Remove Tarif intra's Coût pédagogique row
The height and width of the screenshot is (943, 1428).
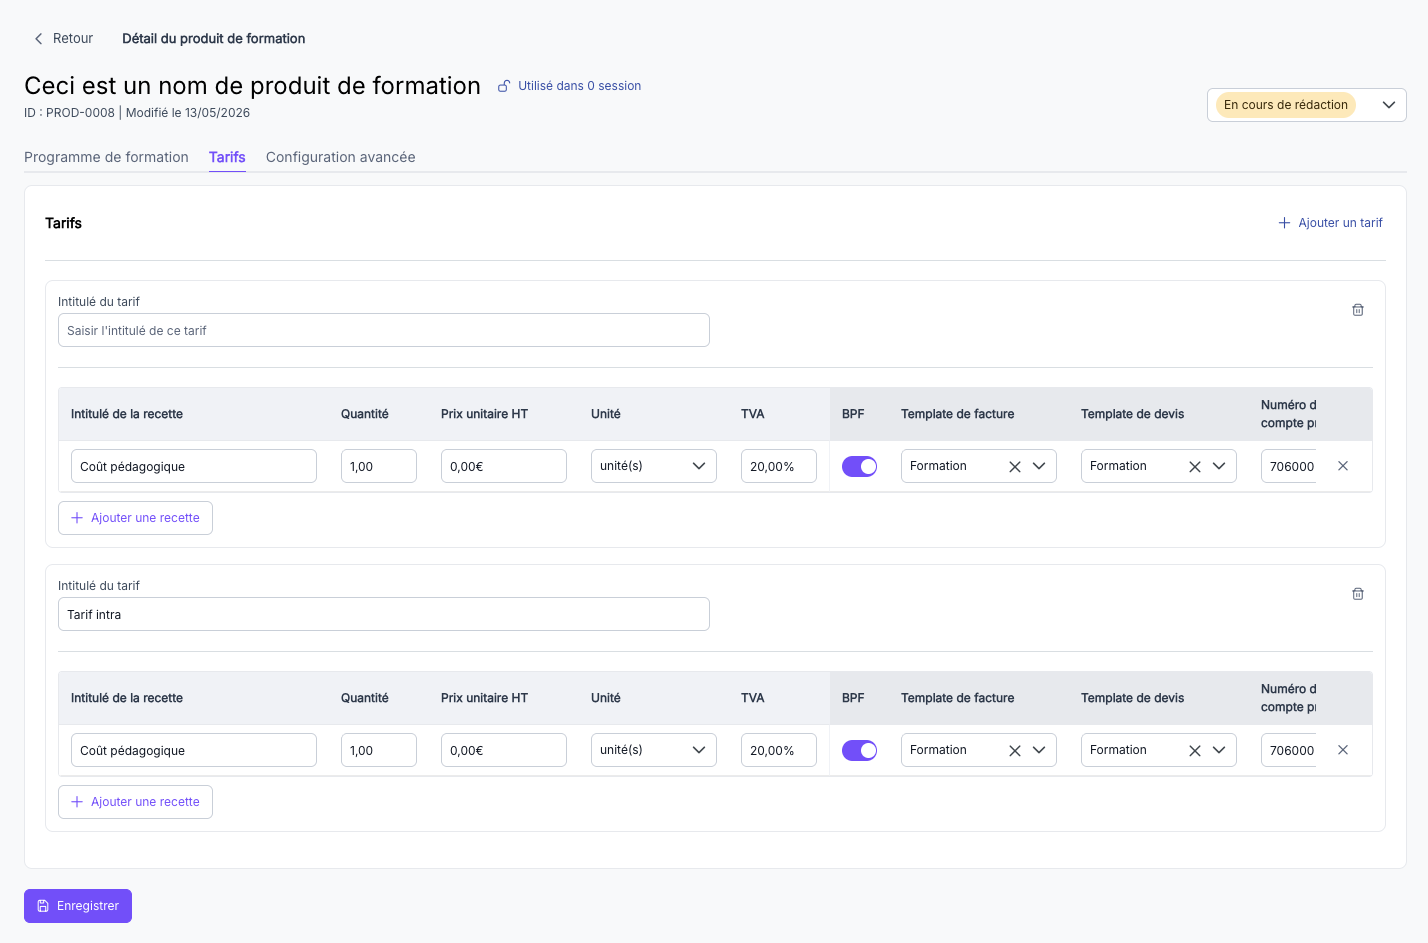[1343, 750]
